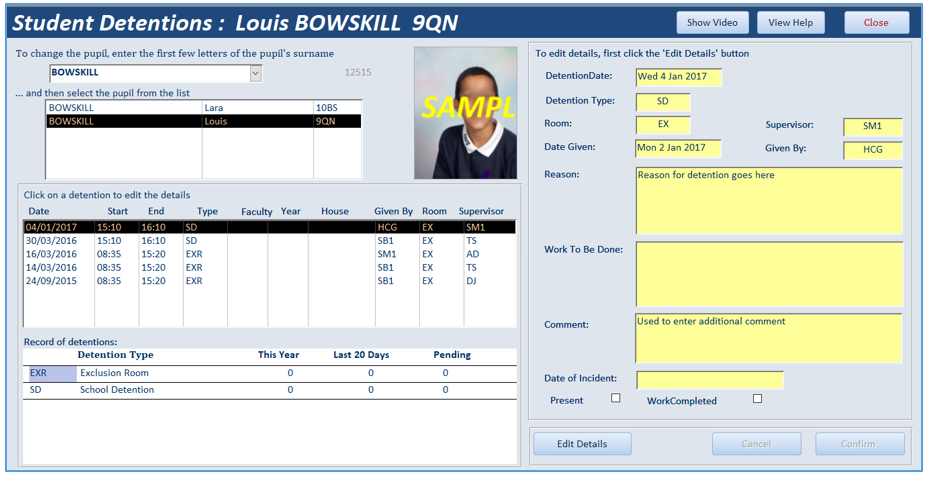This screenshot has width=928, height=477.
Task: Tick the WorkCompleted checkbox
Action: pos(757,399)
